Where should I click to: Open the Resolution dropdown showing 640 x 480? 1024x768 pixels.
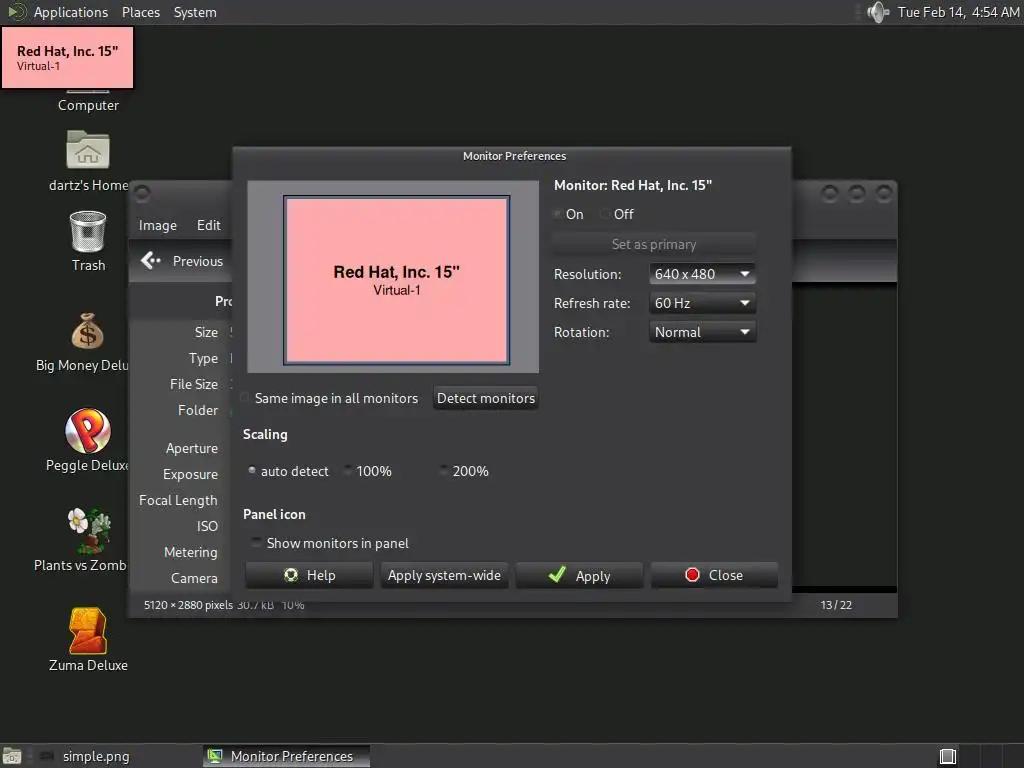pyautogui.click(x=702, y=274)
